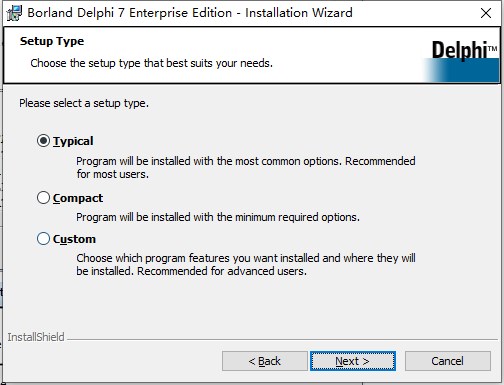
Task: Enable the Custom radio button
Action: tap(43, 239)
